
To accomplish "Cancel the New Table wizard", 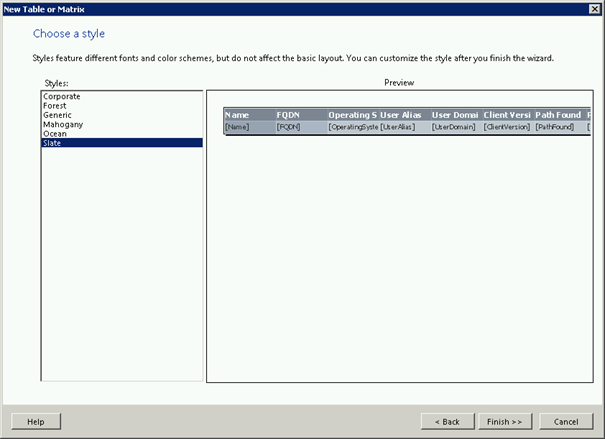I will 566,421.
